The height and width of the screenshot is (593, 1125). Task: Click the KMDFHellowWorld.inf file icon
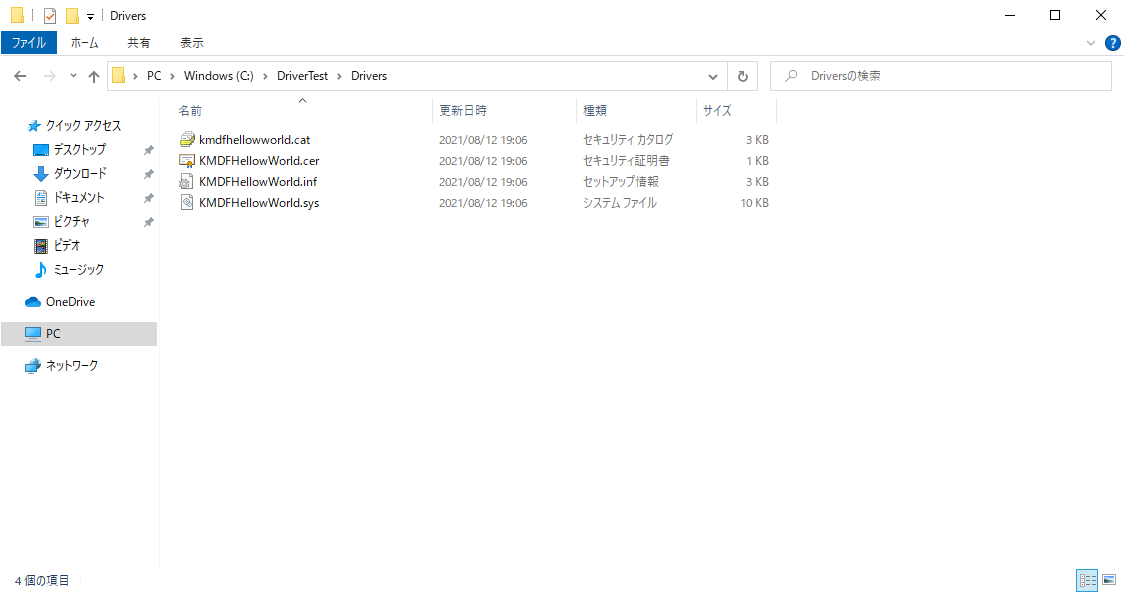[187, 181]
